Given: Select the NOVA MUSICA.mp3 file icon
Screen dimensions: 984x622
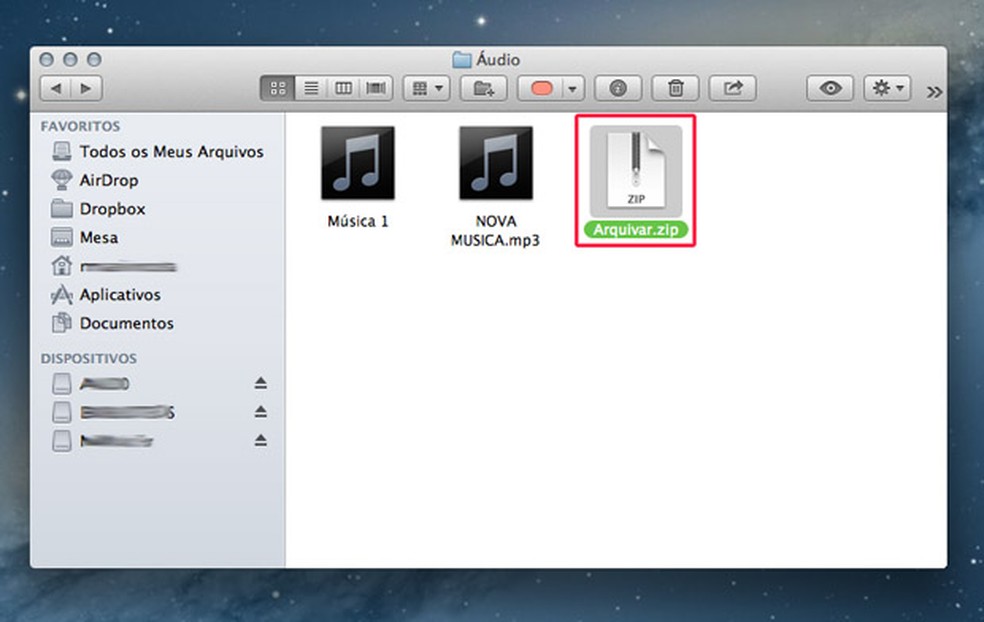Looking at the screenshot, I should click(x=496, y=163).
